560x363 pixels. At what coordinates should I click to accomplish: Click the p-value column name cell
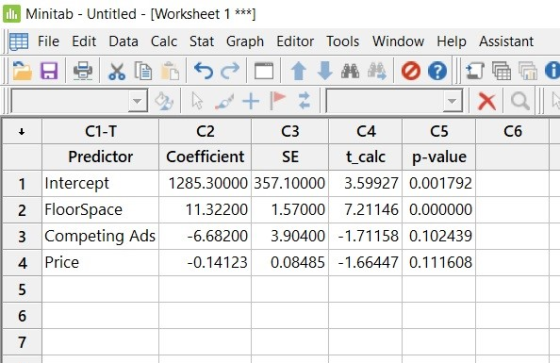pyautogui.click(x=439, y=157)
